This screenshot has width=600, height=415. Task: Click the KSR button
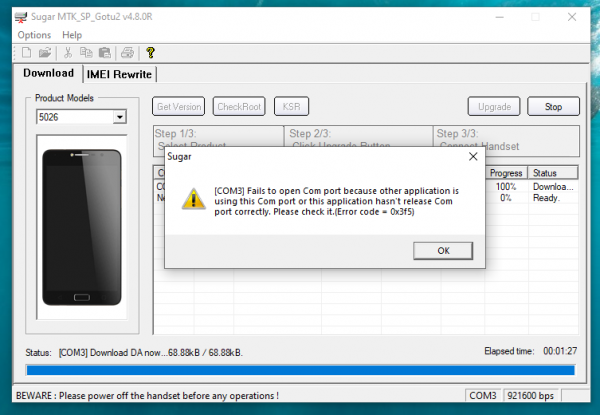coord(291,106)
